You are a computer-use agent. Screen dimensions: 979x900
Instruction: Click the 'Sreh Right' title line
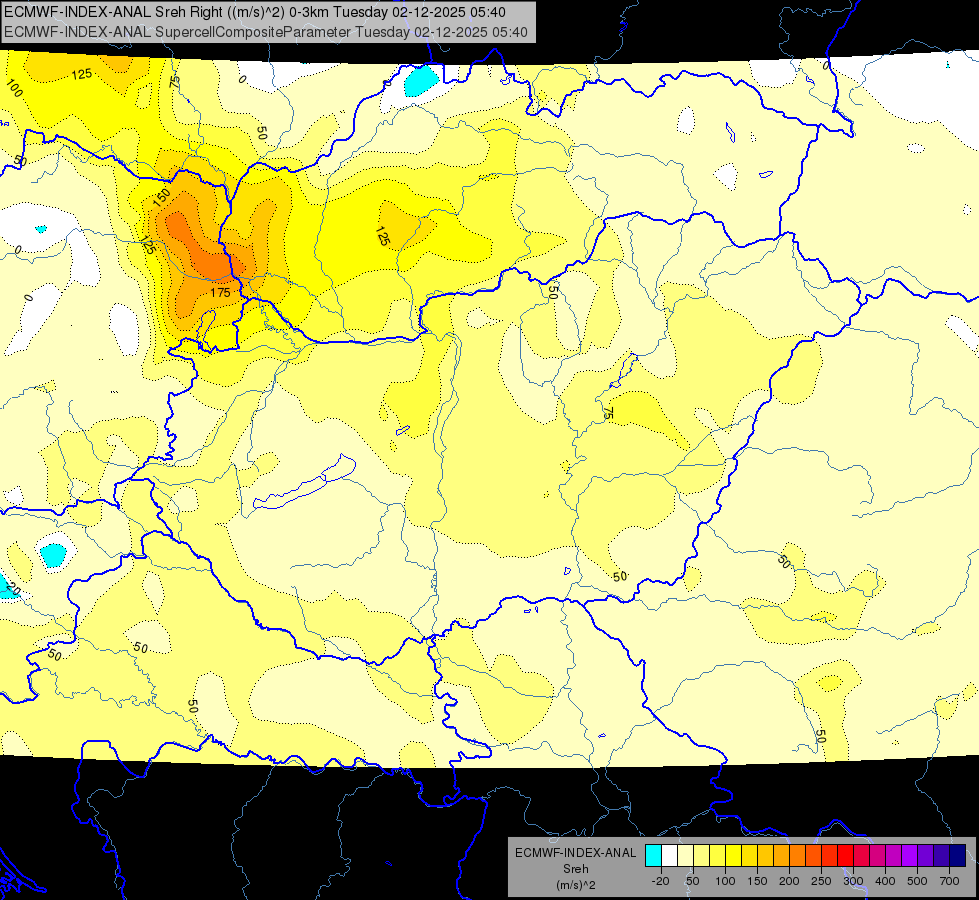tap(255, 12)
